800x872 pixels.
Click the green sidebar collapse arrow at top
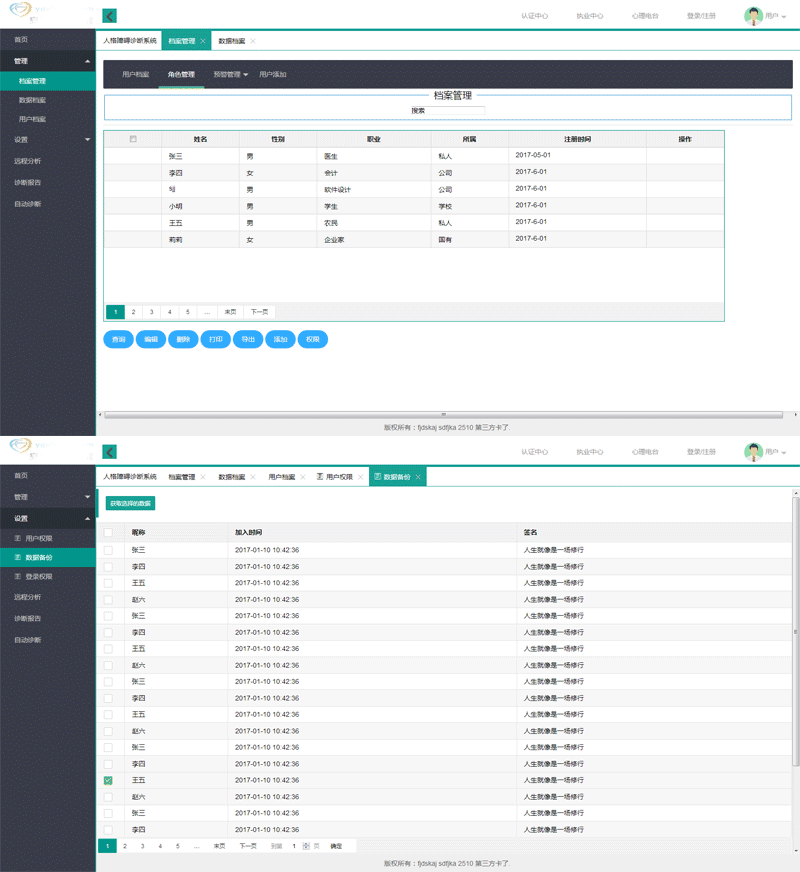pyautogui.click(x=110, y=16)
